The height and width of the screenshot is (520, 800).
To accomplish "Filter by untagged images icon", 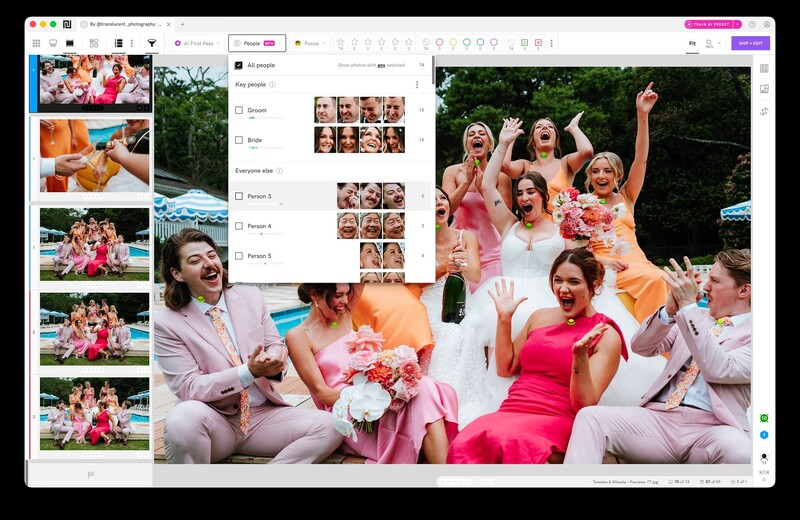I will [511, 42].
